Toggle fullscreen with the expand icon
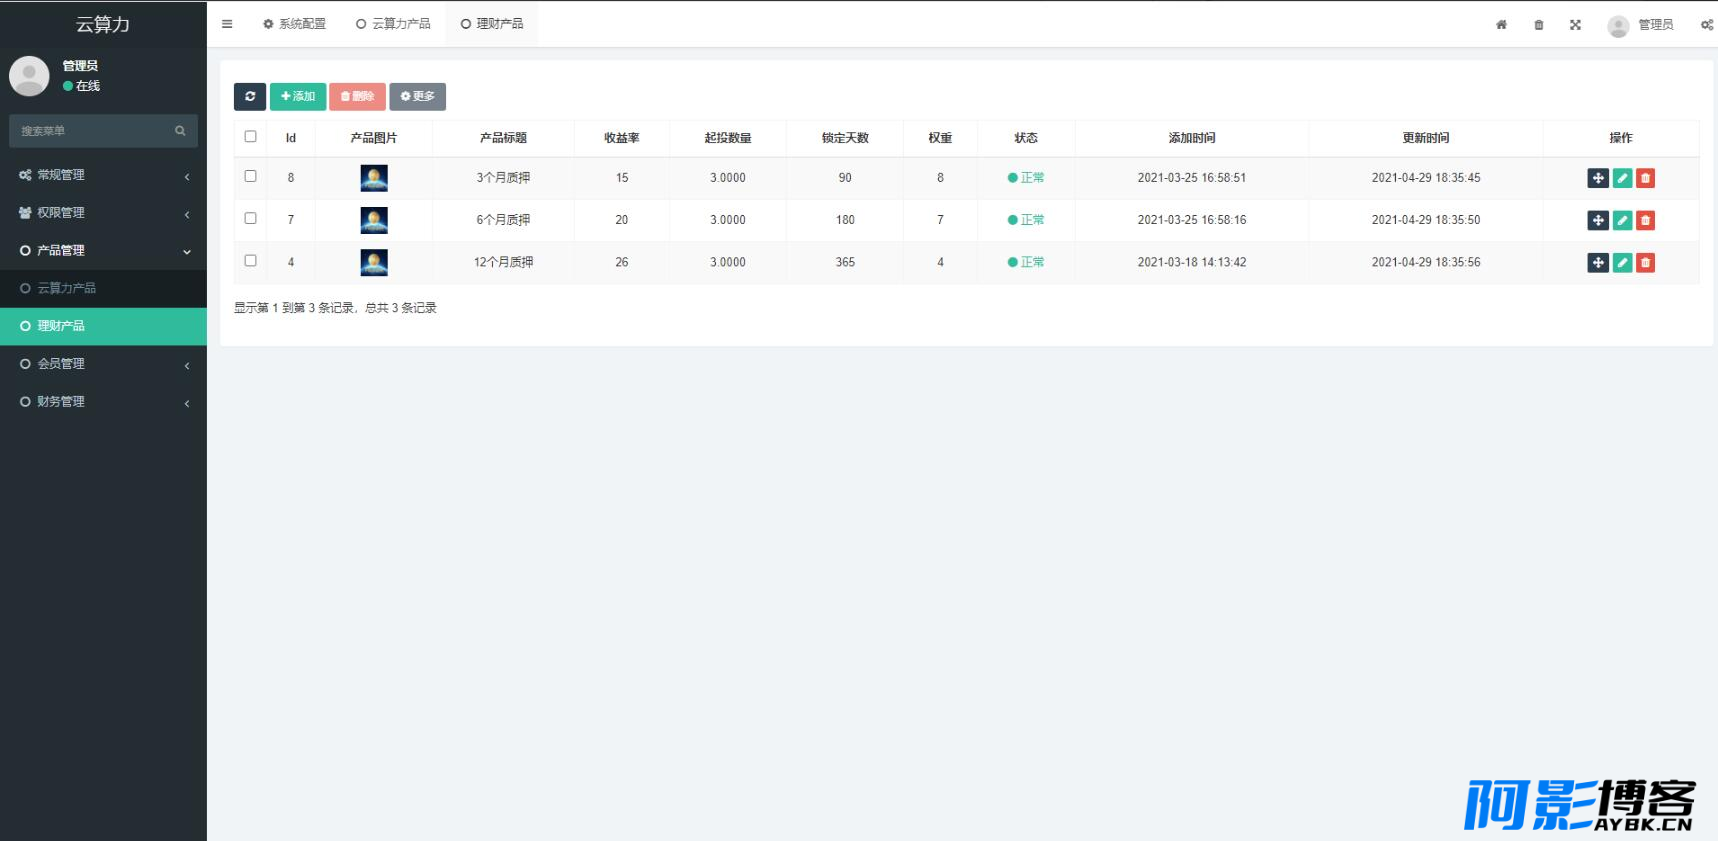 coord(1575,25)
